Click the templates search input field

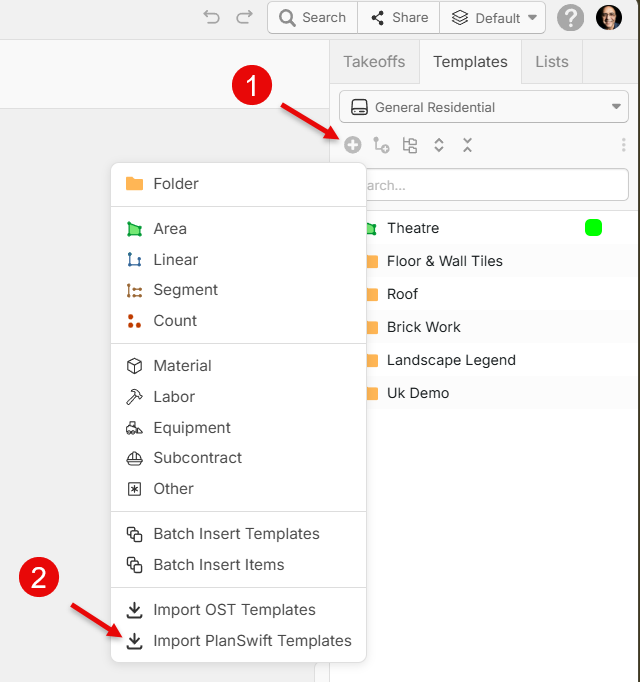[497, 185]
